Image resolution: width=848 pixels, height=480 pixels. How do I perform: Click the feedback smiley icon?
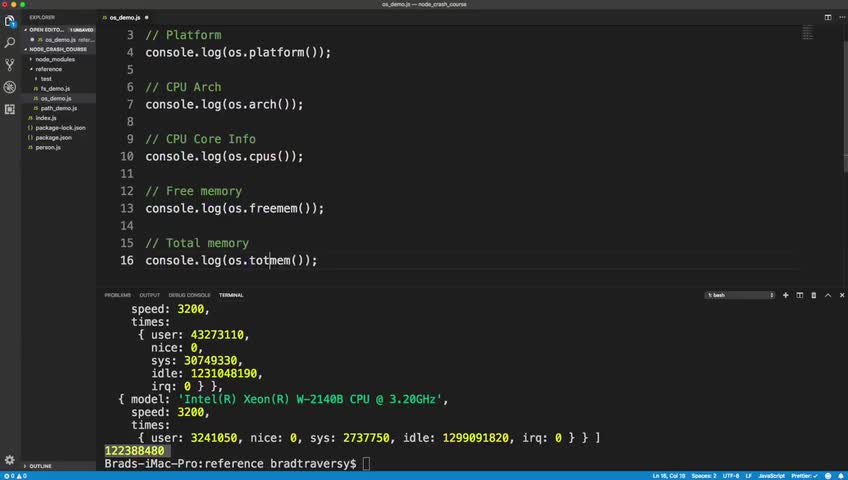pos(828,476)
